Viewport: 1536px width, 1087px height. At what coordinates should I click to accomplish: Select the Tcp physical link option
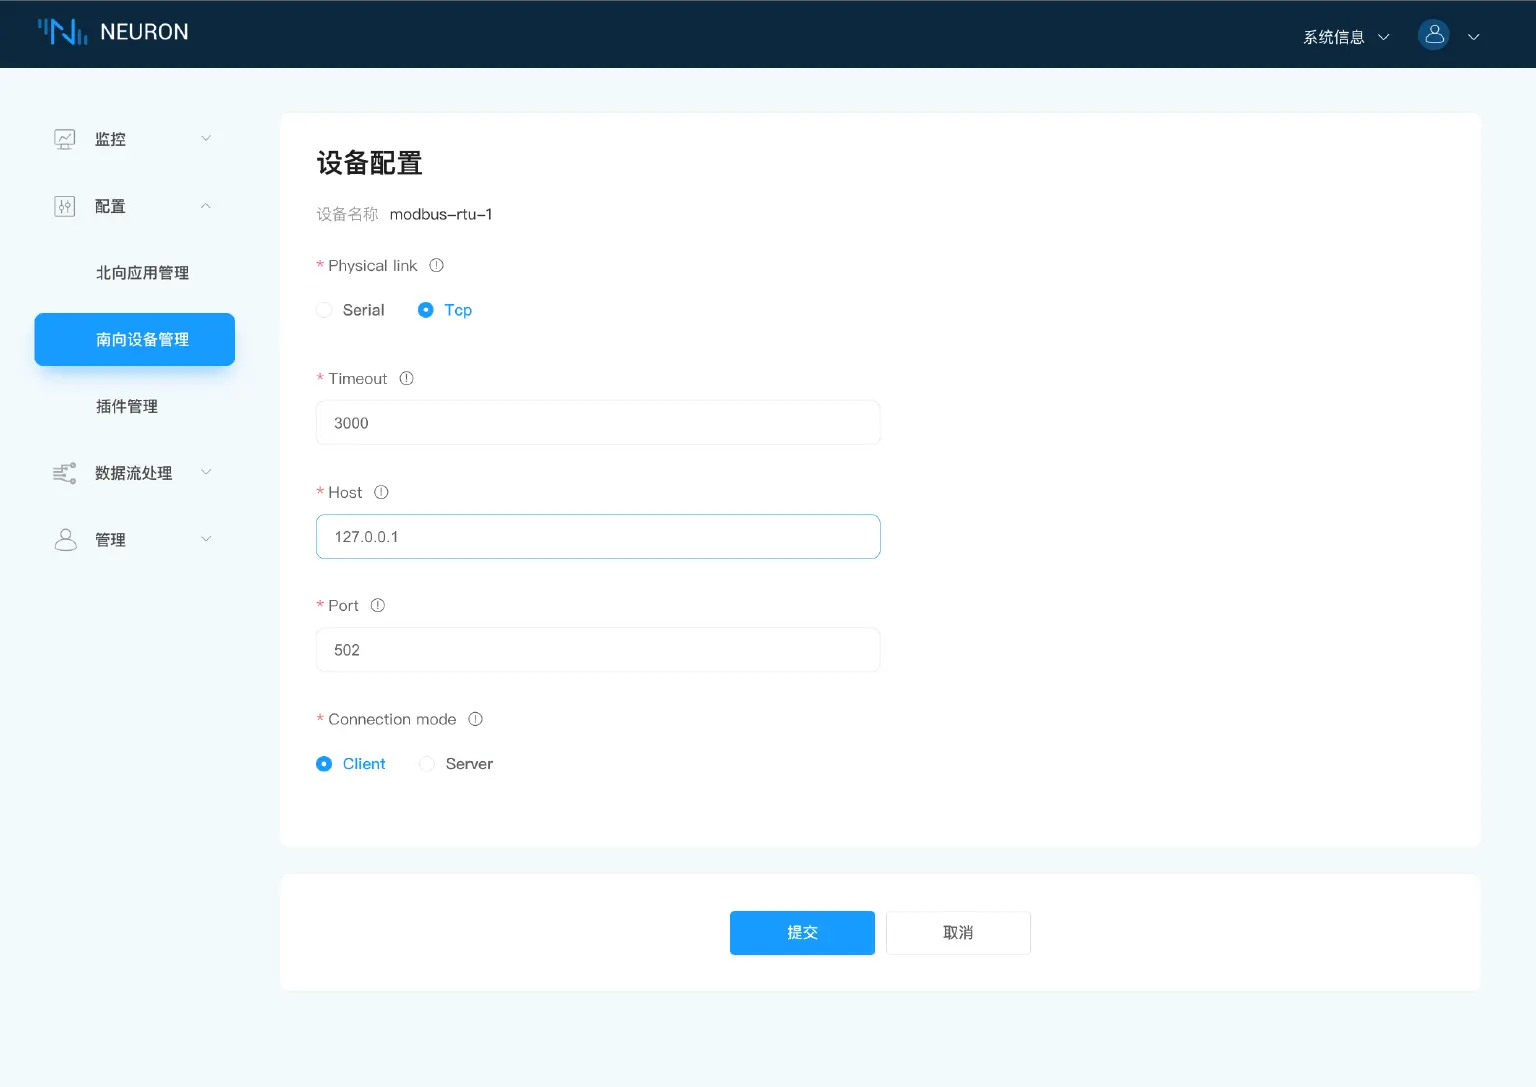click(x=427, y=310)
